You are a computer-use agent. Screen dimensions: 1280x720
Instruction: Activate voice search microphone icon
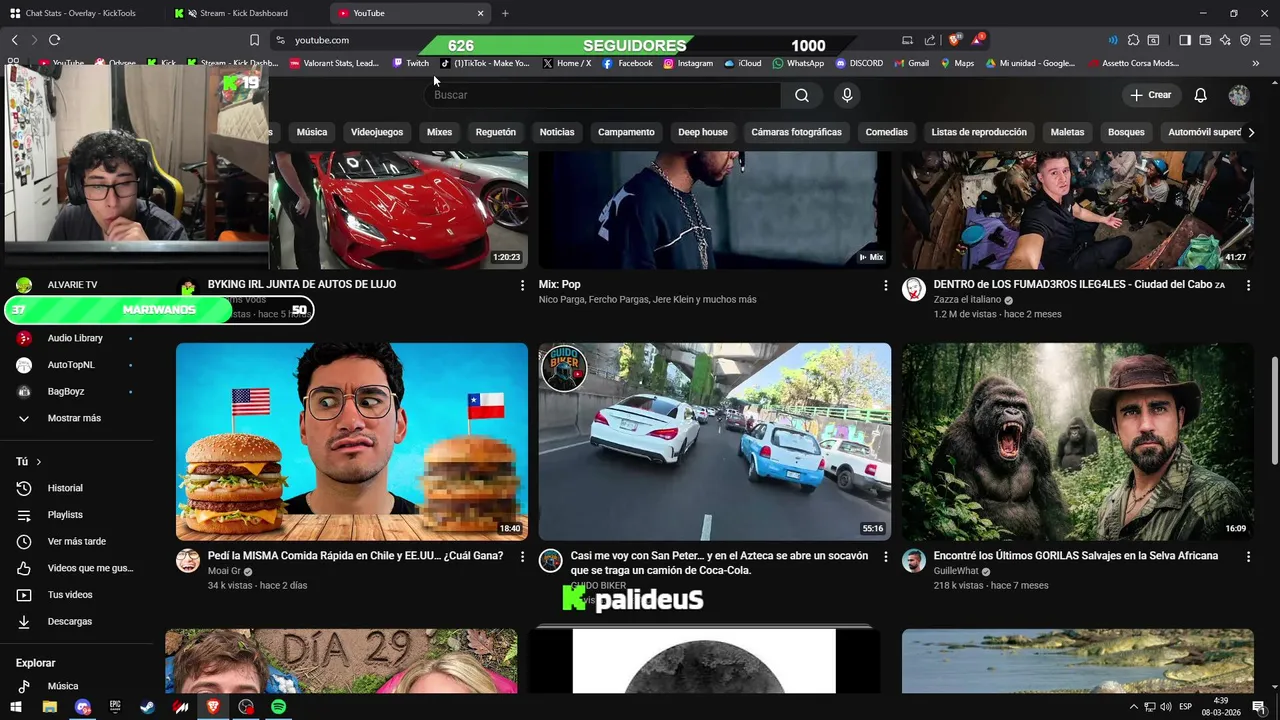coord(847,95)
